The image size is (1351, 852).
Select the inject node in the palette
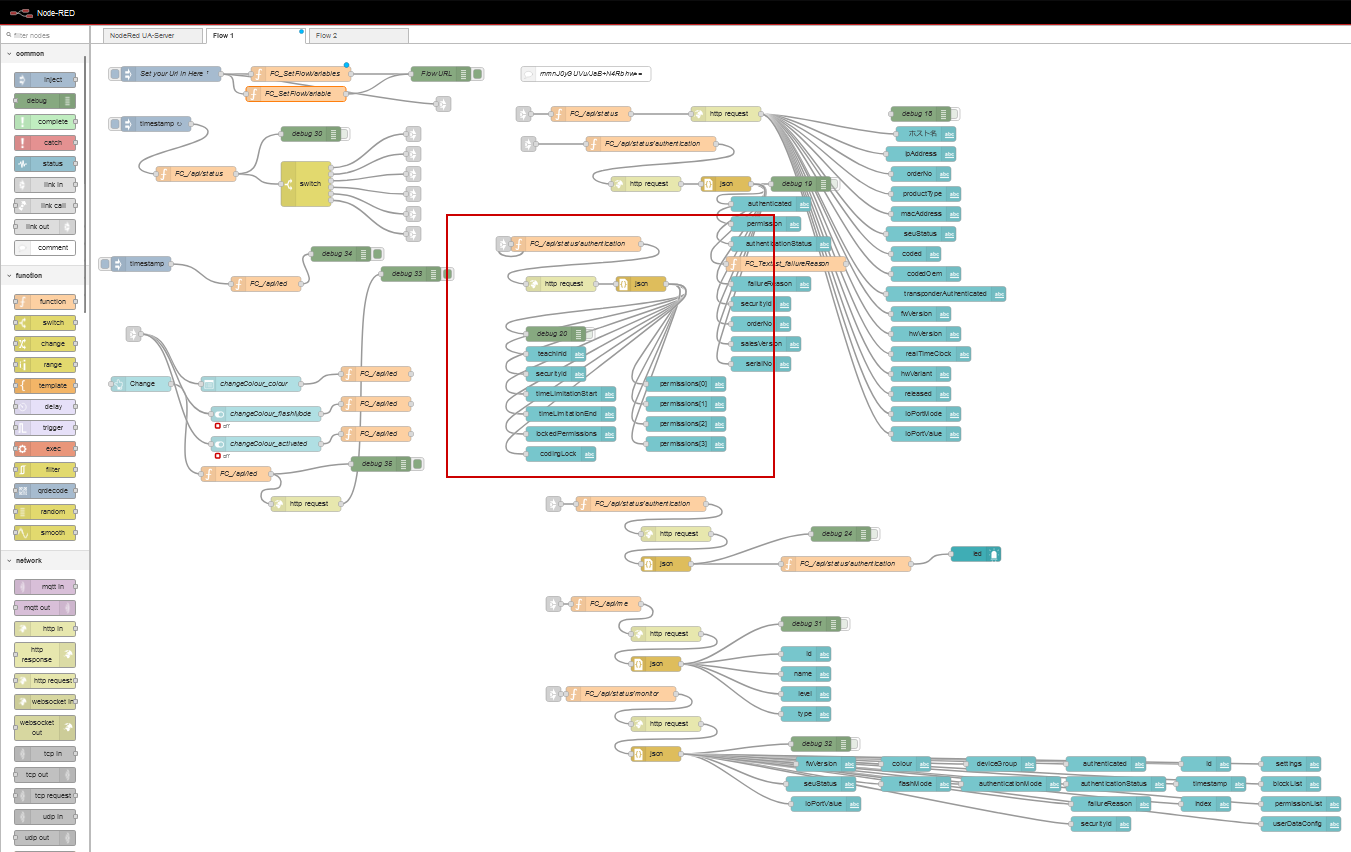(45, 79)
